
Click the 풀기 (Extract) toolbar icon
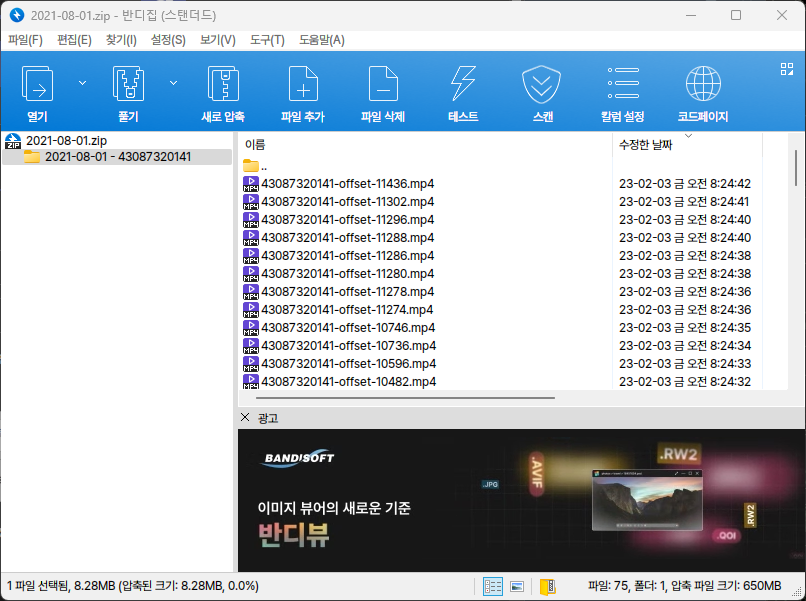point(127,84)
